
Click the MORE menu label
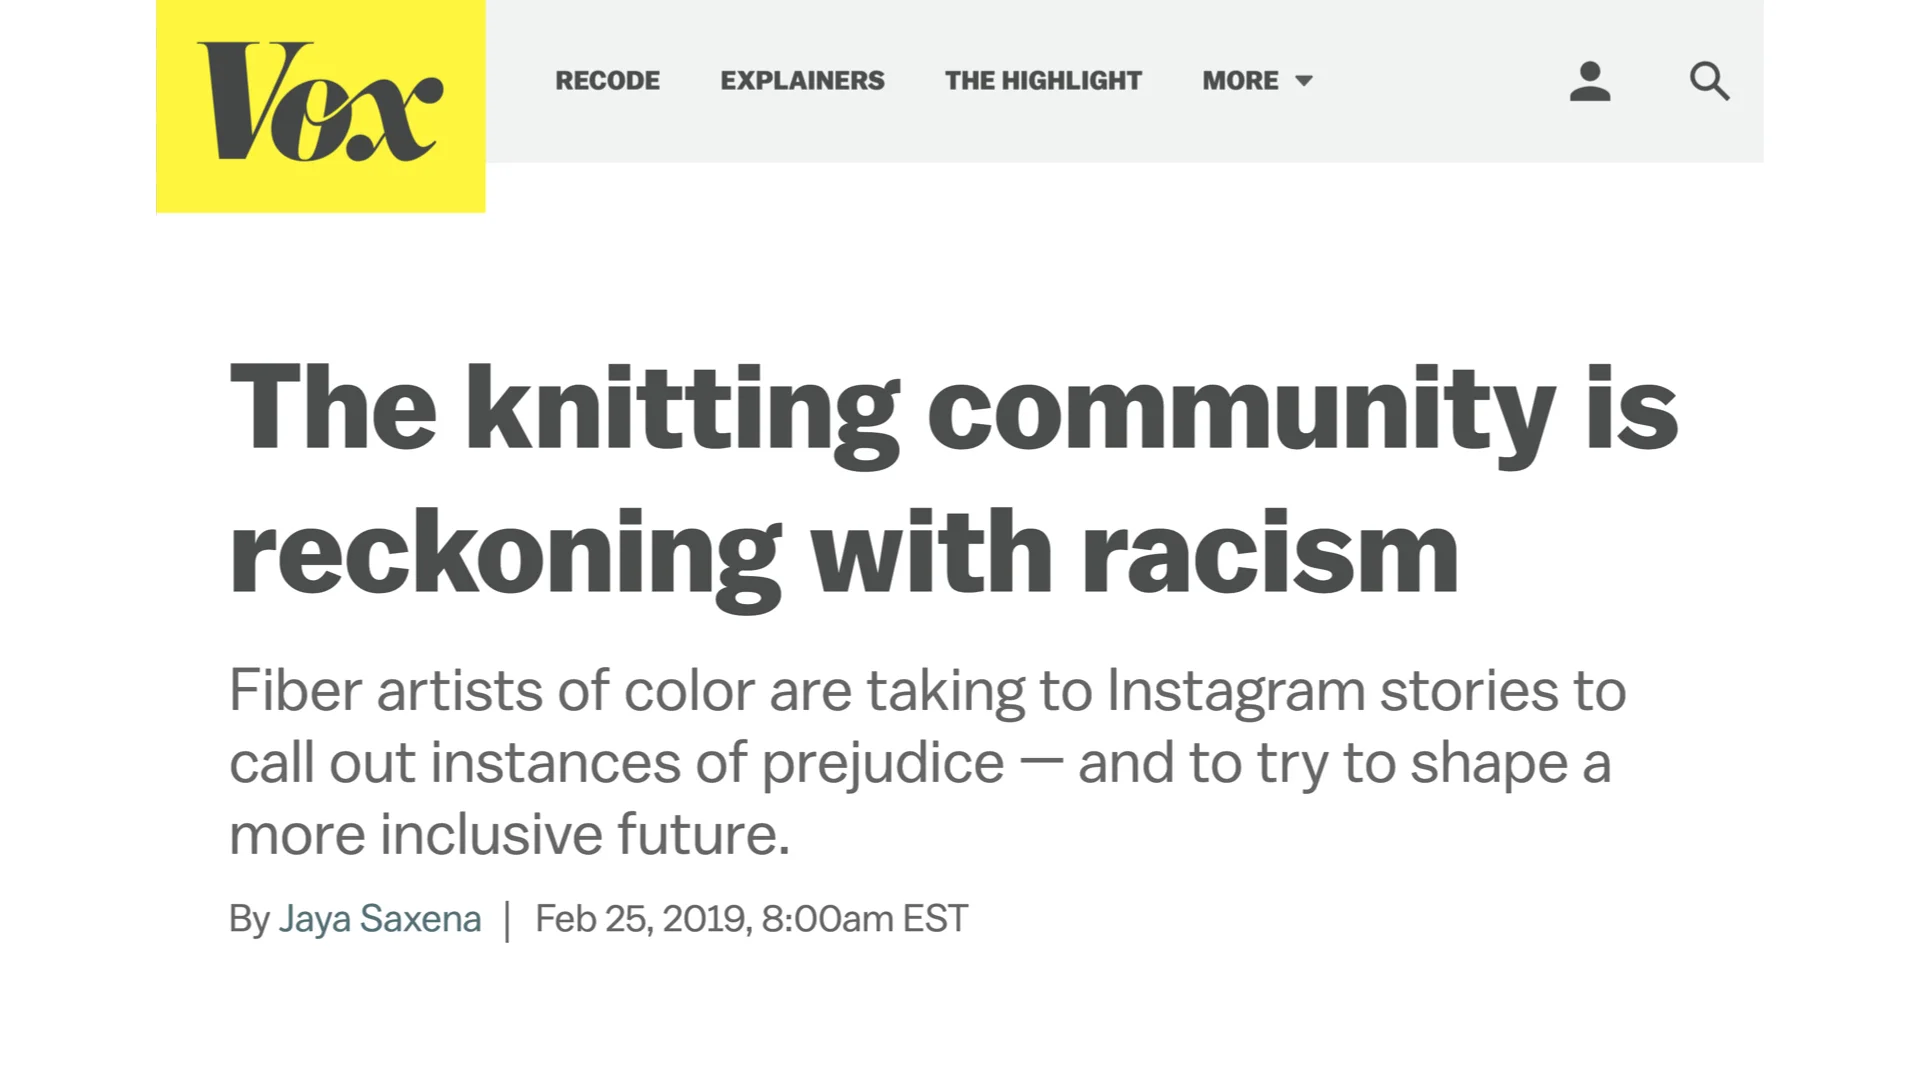tap(1240, 81)
